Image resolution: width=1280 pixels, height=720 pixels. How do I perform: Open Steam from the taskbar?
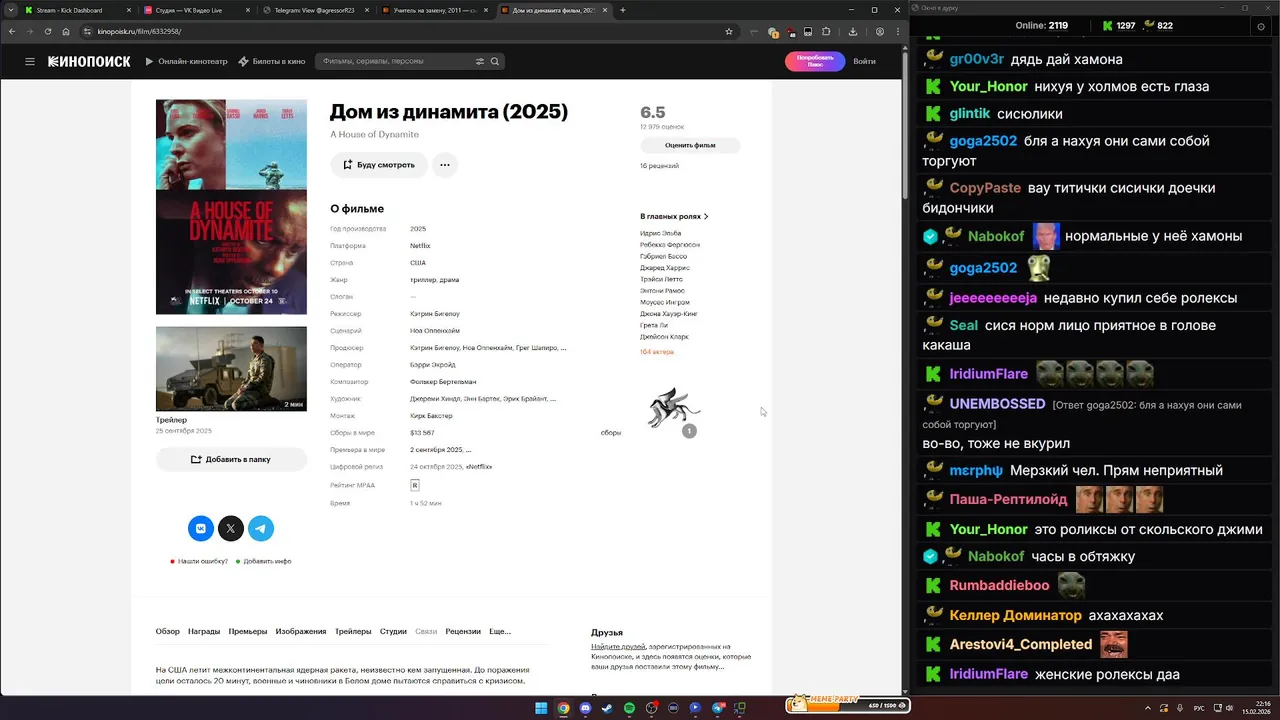[x=607, y=708]
